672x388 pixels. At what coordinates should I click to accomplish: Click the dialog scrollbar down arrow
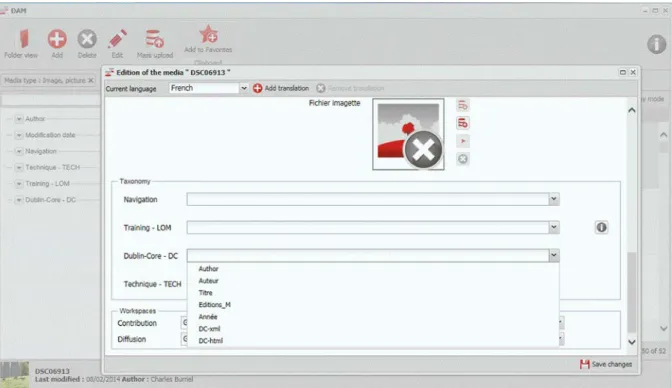point(632,342)
